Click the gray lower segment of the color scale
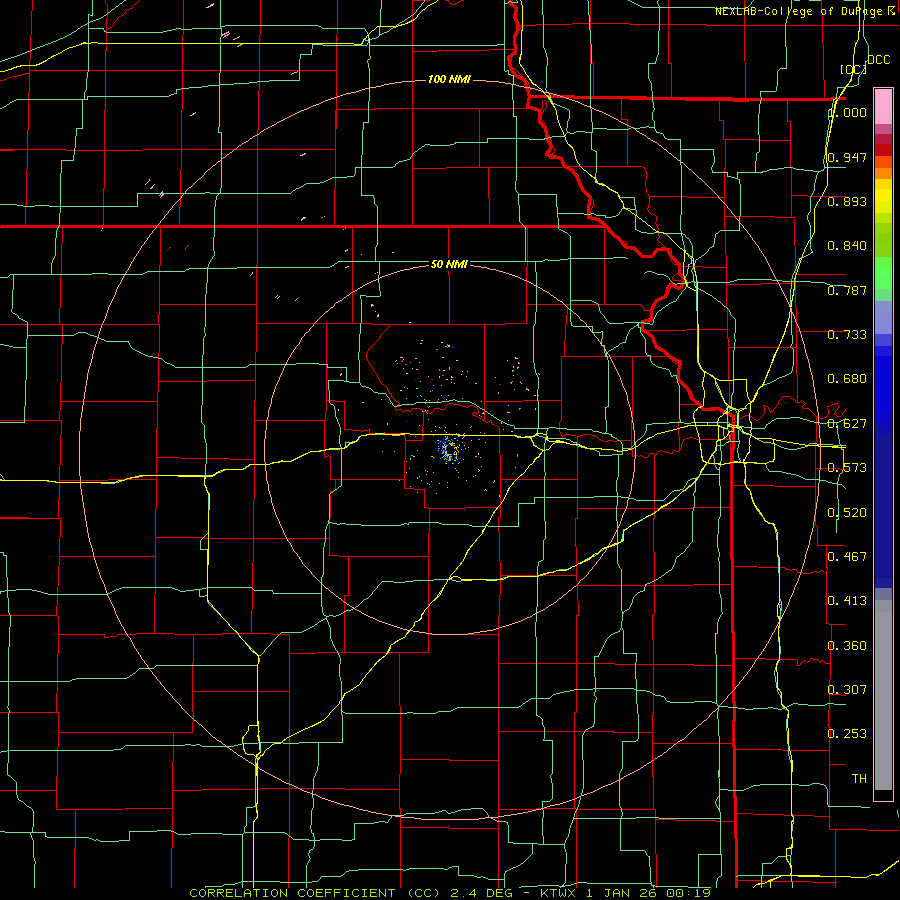 pos(883,695)
